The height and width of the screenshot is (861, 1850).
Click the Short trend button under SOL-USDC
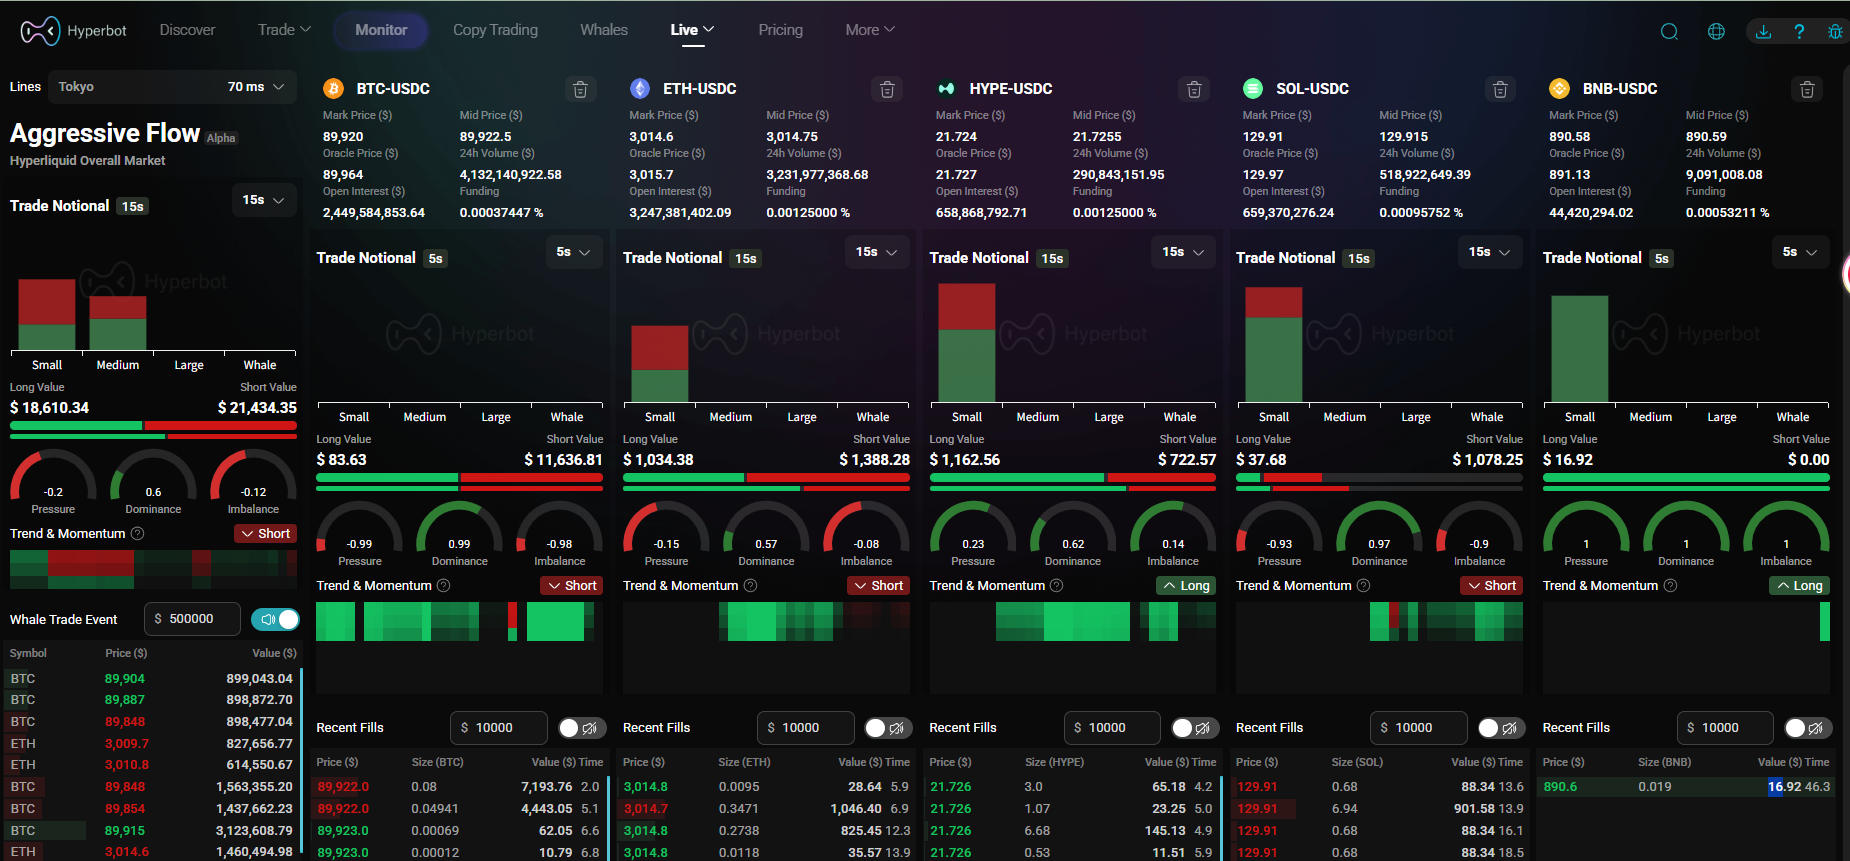click(1491, 586)
